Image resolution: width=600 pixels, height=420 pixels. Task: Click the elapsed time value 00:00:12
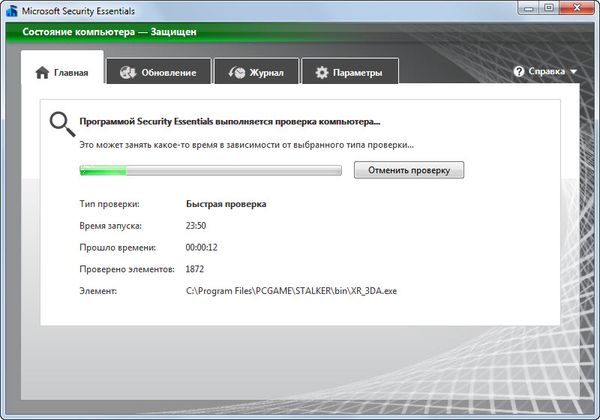[202, 247]
